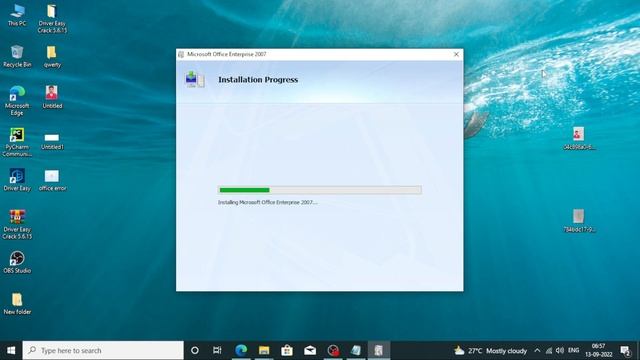Select the New folder desktop icon
Screen dimensions: 640x360
(x=17, y=304)
